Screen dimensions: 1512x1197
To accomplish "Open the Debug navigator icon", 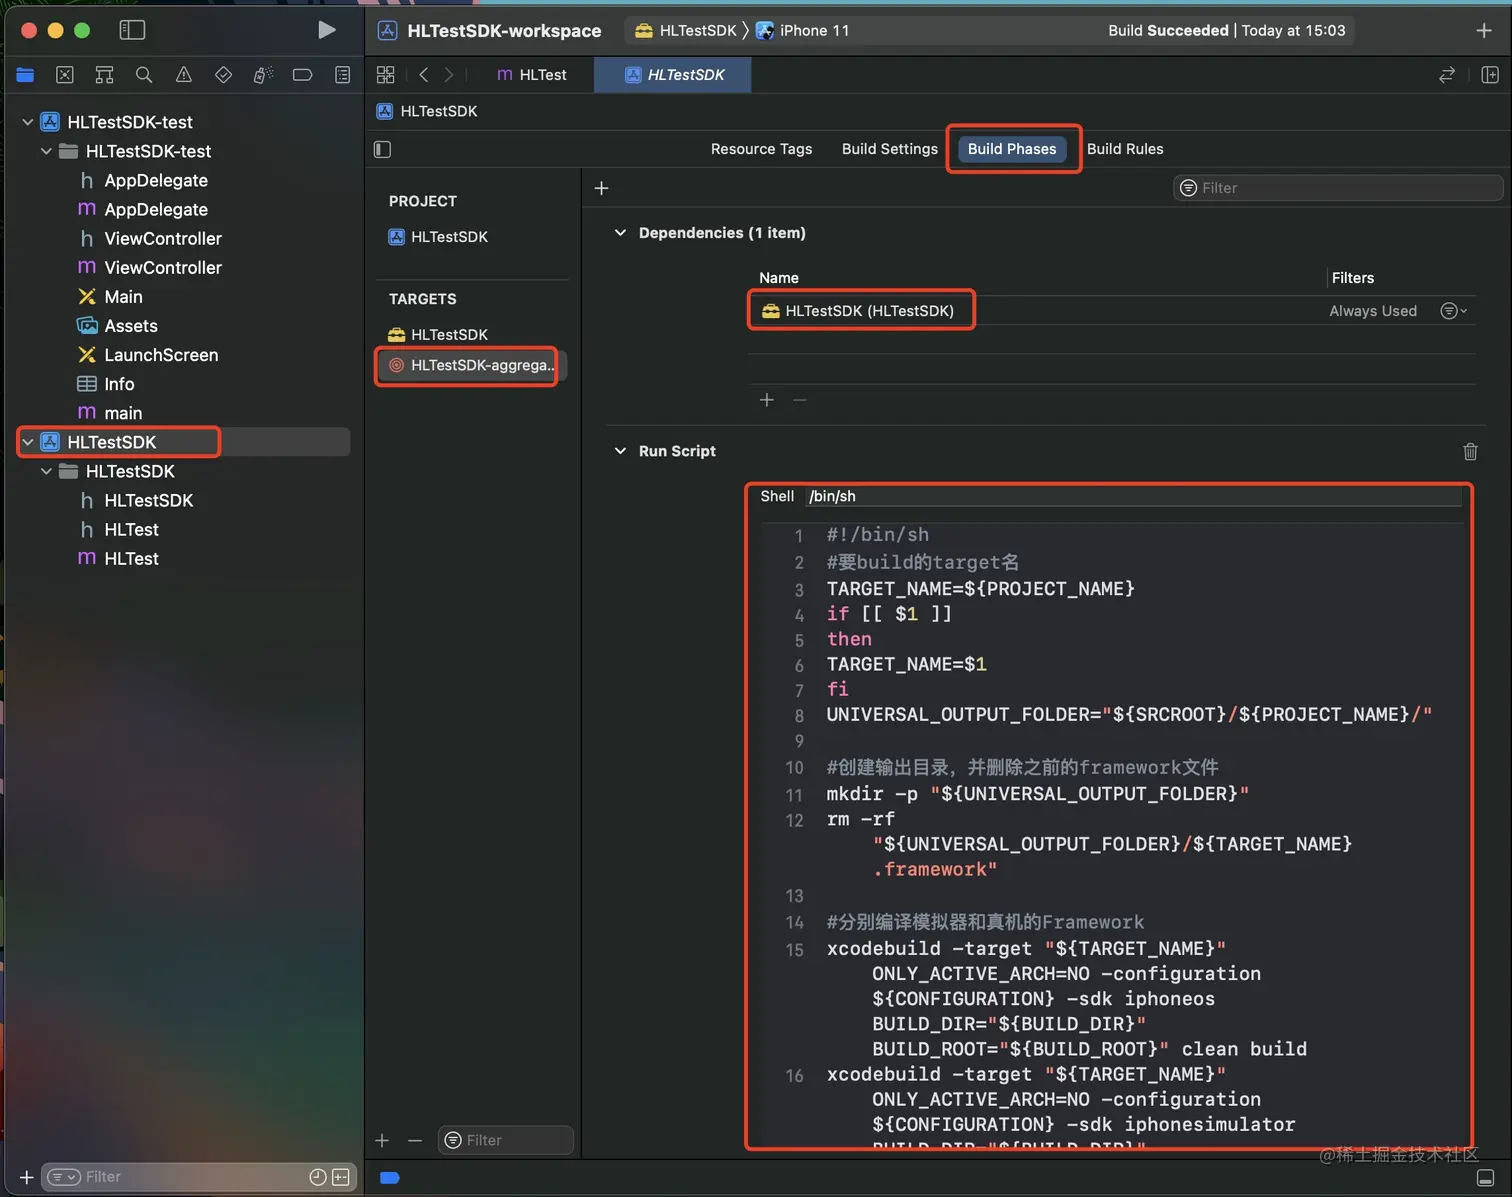I will [x=263, y=75].
